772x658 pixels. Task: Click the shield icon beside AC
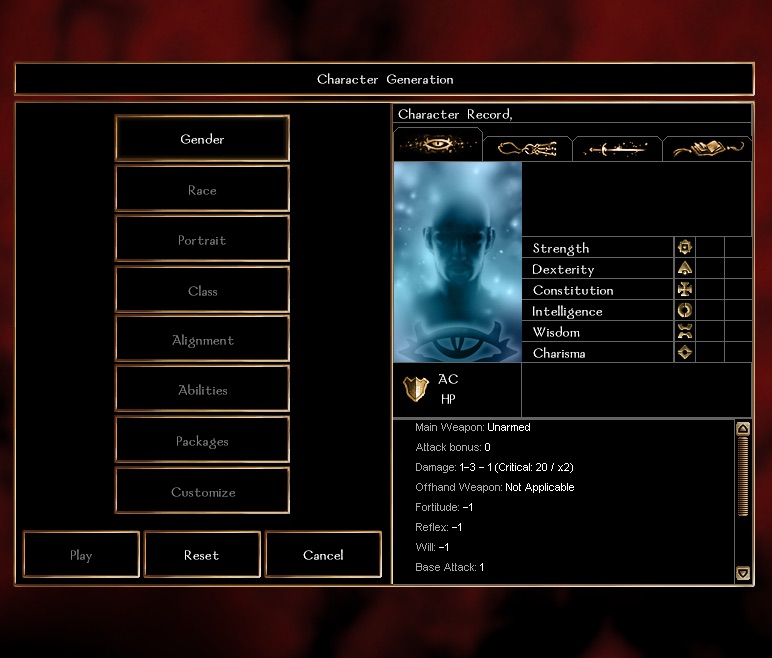[x=416, y=389]
